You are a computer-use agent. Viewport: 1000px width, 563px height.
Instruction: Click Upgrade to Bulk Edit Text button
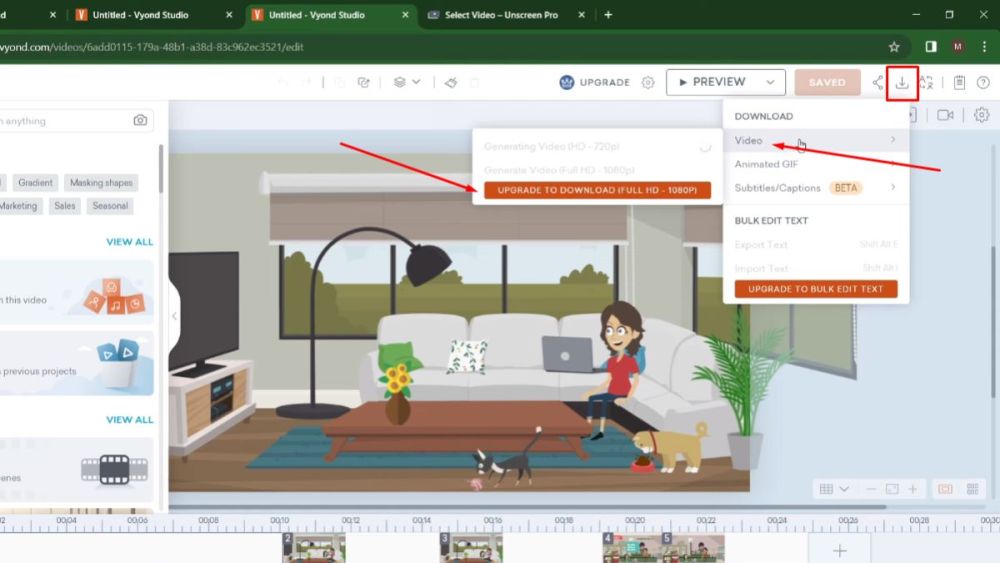(816, 289)
